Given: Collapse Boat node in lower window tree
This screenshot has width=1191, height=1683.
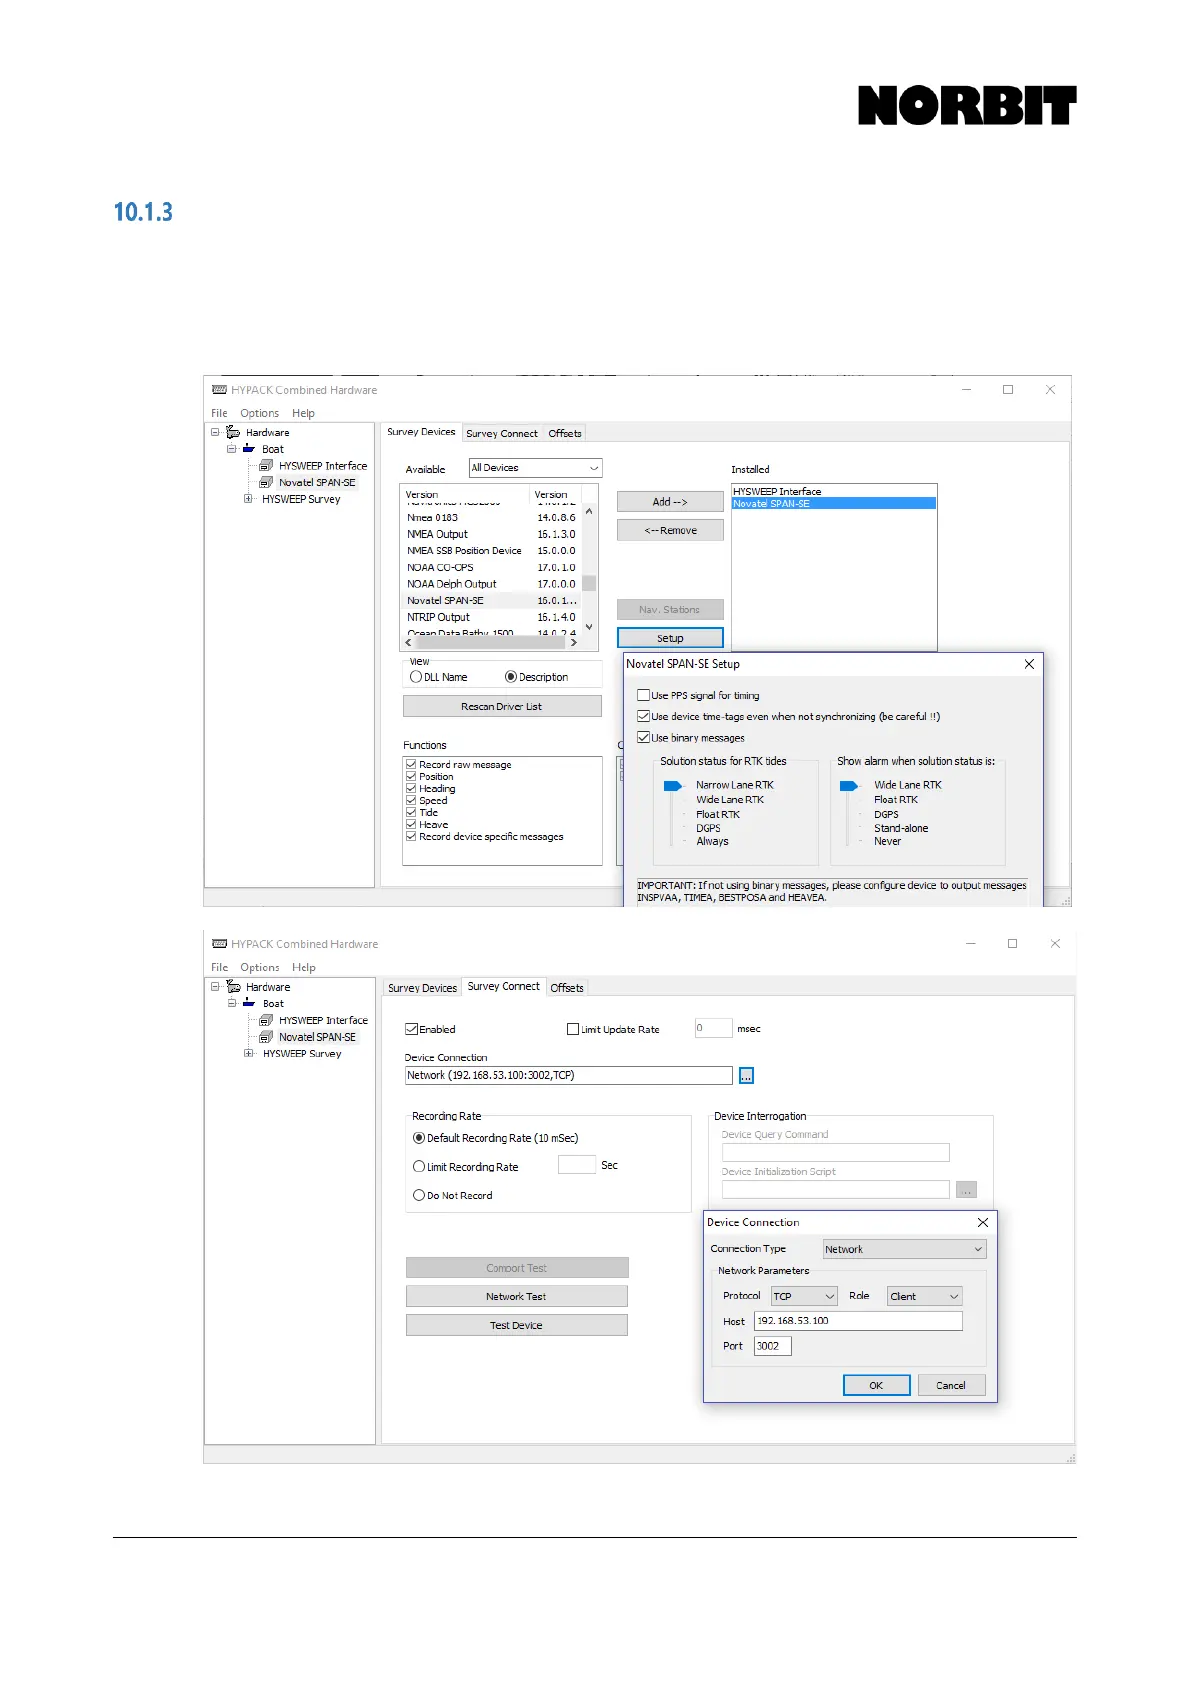Looking at the screenshot, I should coord(231,1003).
